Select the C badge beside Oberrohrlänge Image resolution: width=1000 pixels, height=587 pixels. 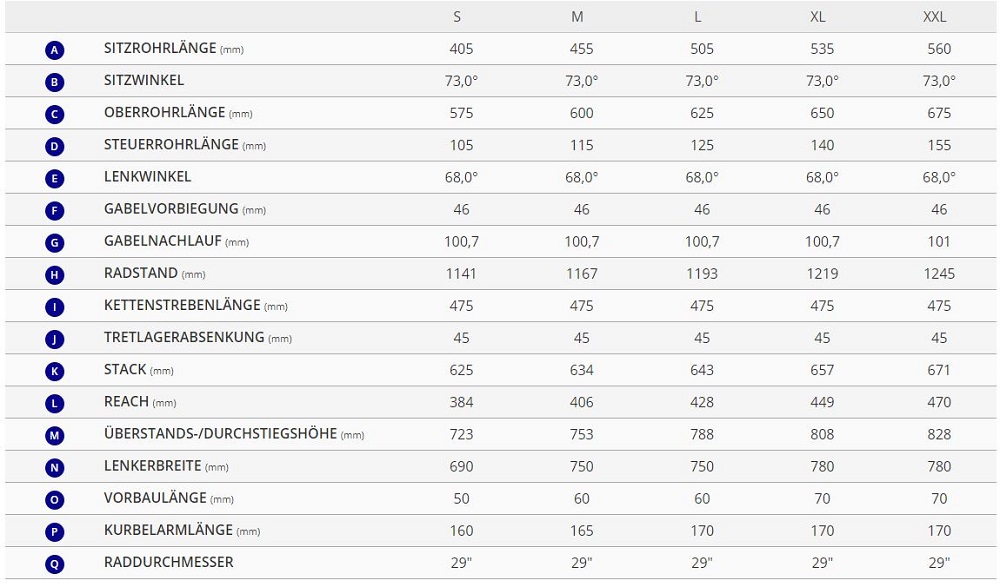[55, 114]
